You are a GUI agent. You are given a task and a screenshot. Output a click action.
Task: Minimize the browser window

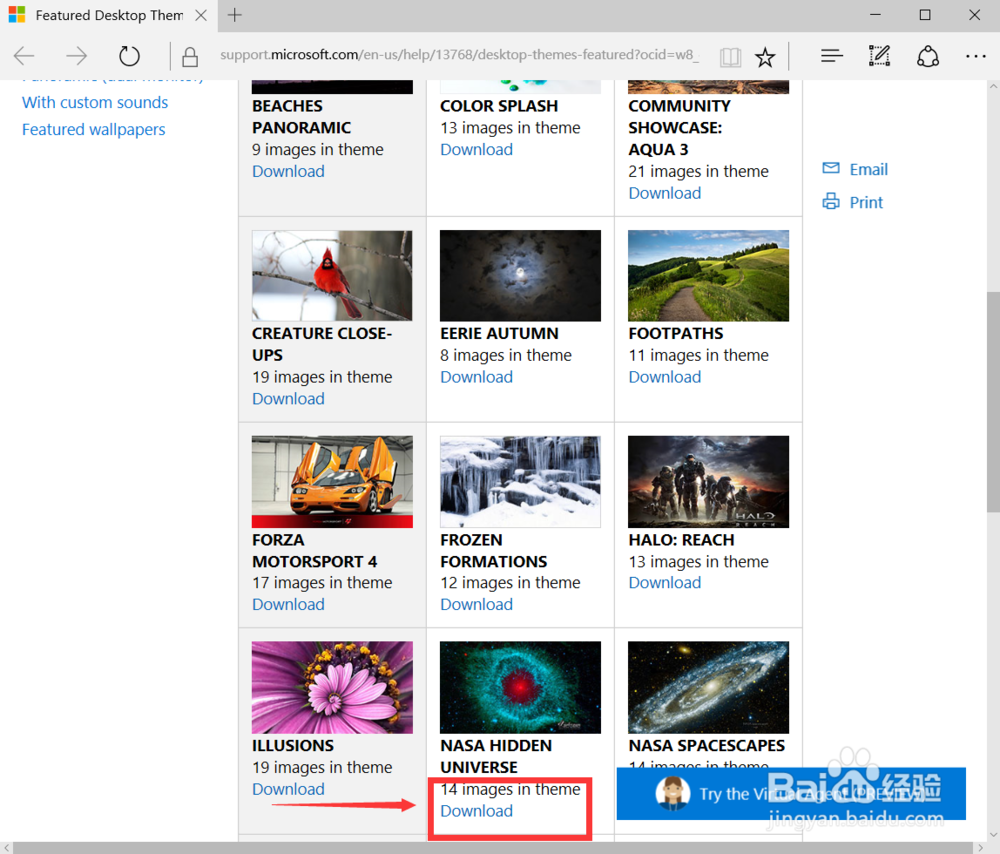(x=876, y=15)
